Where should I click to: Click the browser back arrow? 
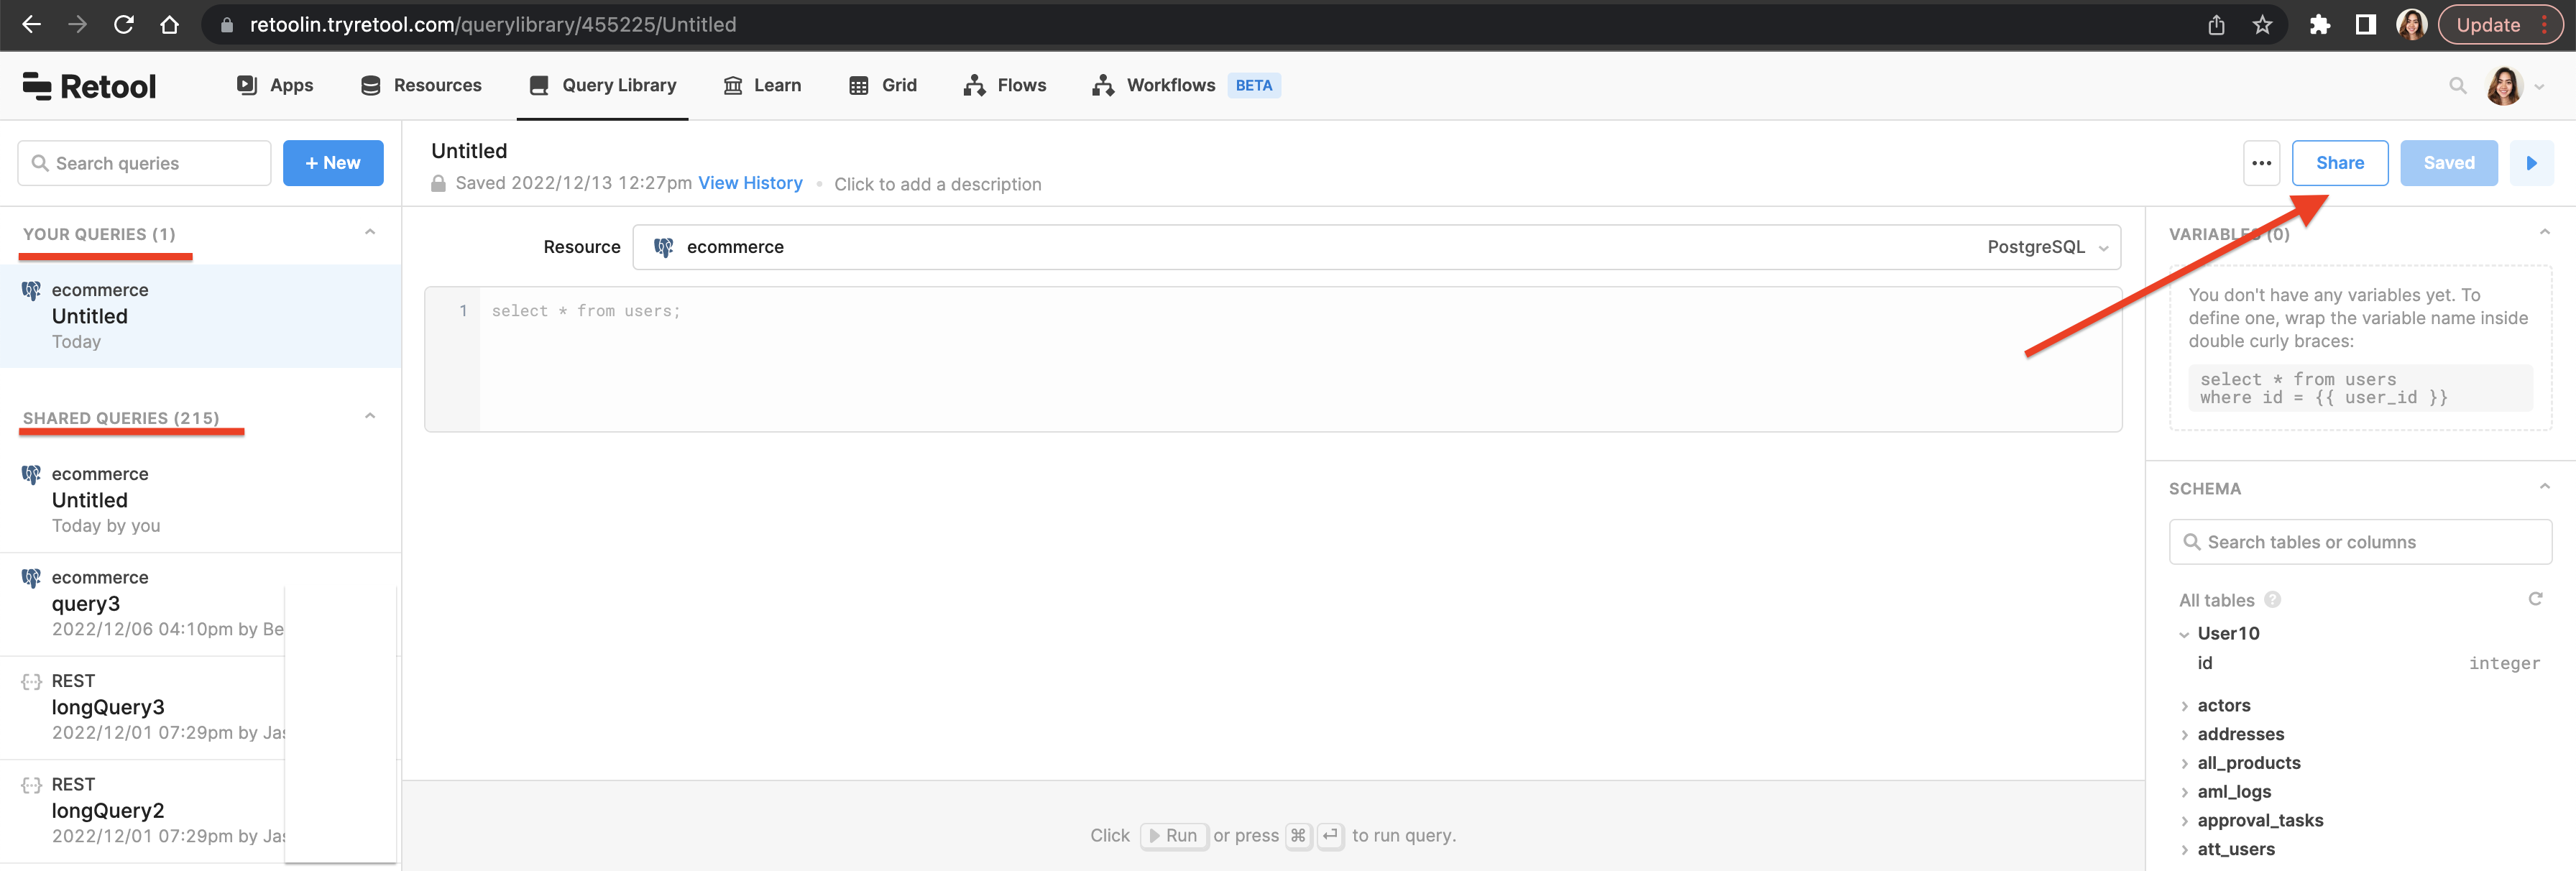tap(31, 24)
